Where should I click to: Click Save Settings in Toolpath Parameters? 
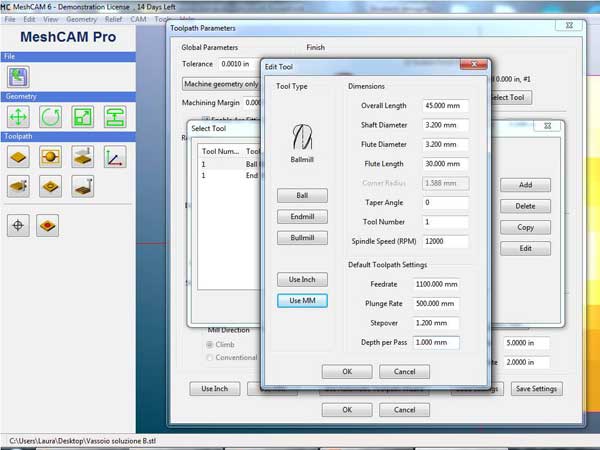point(536,389)
